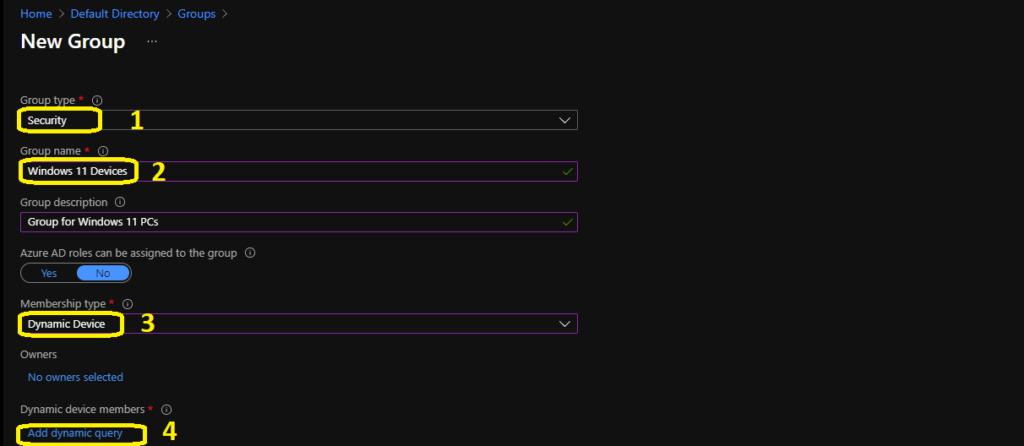Go to Home in the breadcrumb
Image resolution: width=1024 pixels, height=446 pixels.
point(36,14)
